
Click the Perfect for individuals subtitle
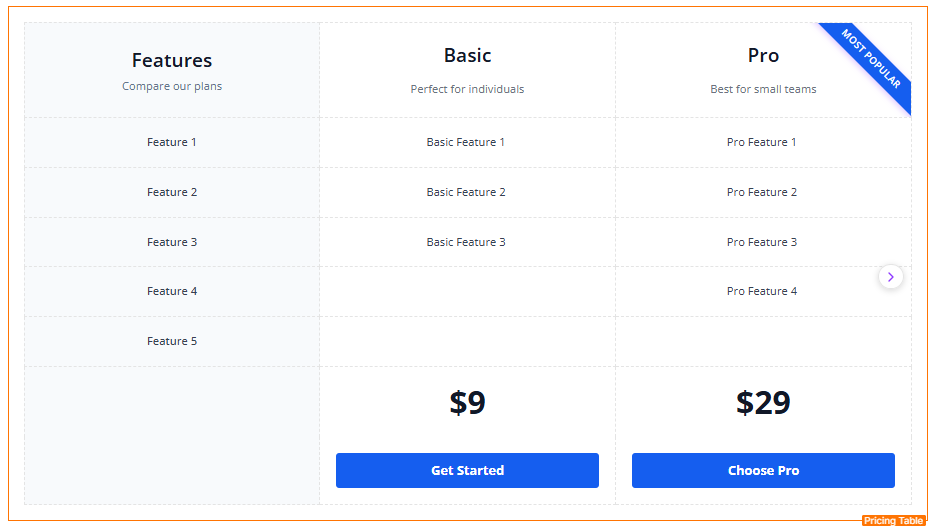click(x=467, y=89)
